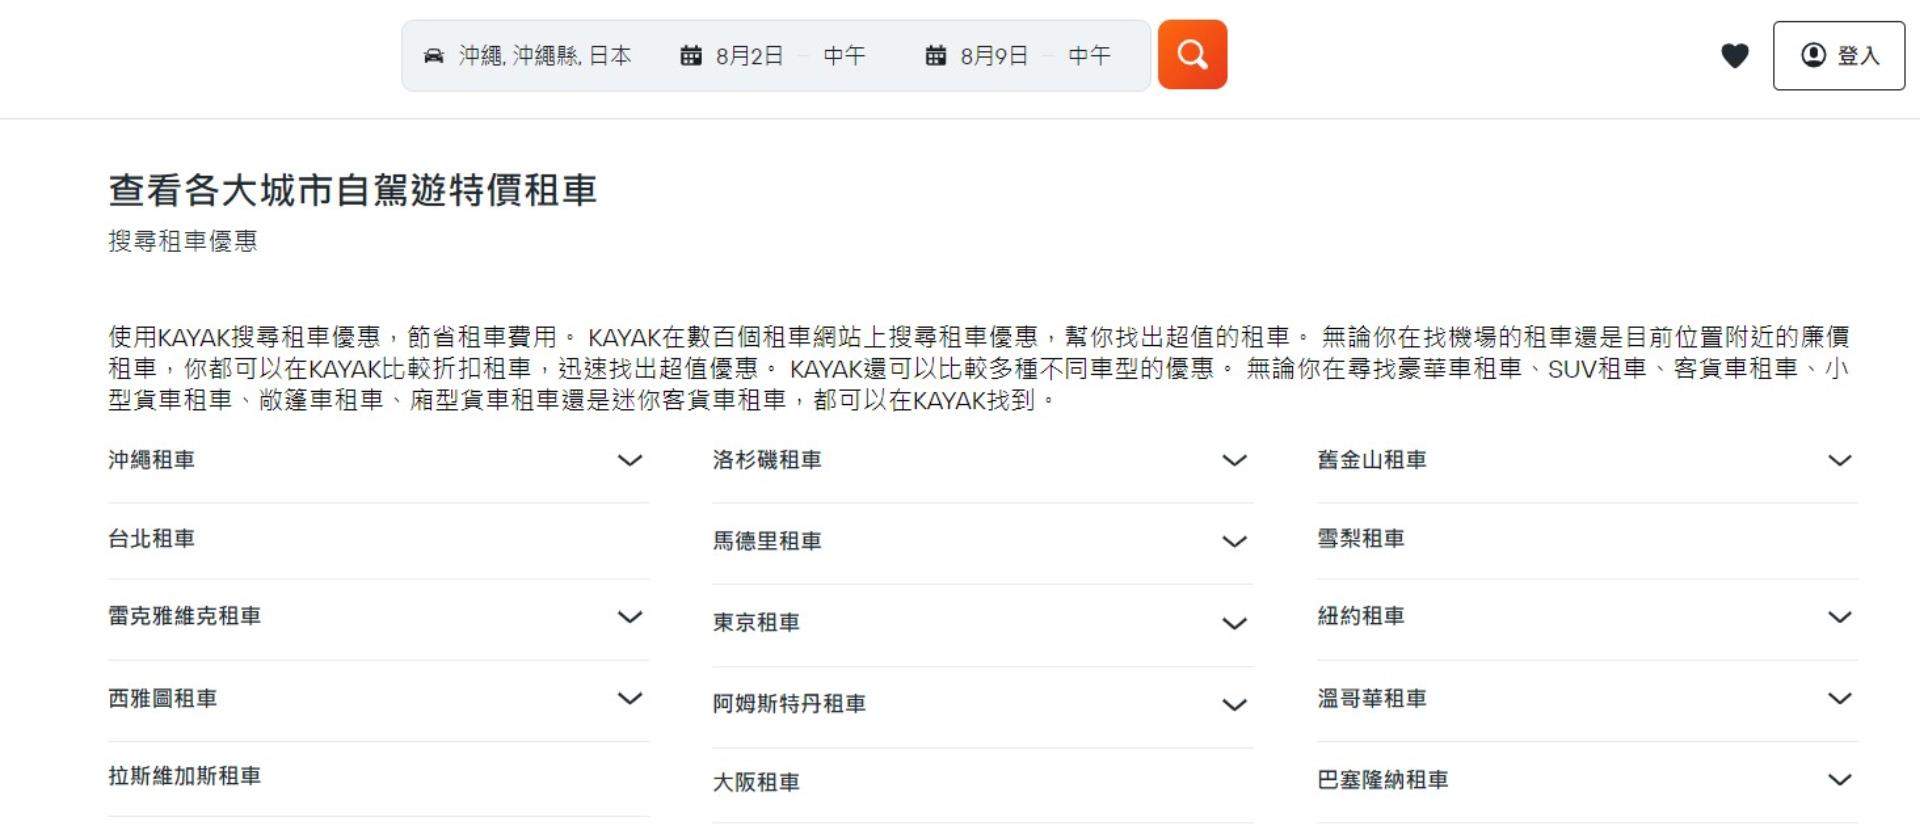Viewport: 1920px width, 834px height.
Task: Expand the 巴塞隆納租車 section chevron
Action: pyautogui.click(x=1840, y=780)
